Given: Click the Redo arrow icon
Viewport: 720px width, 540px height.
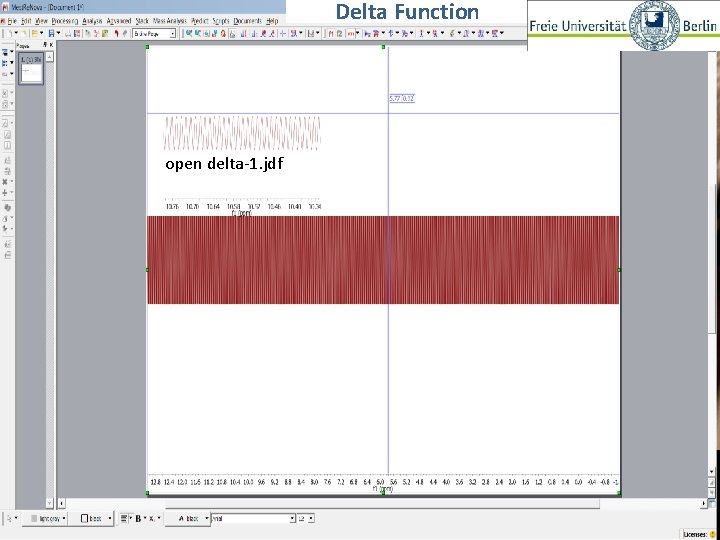Looking at the screenshot, I should tap(124, 33).
